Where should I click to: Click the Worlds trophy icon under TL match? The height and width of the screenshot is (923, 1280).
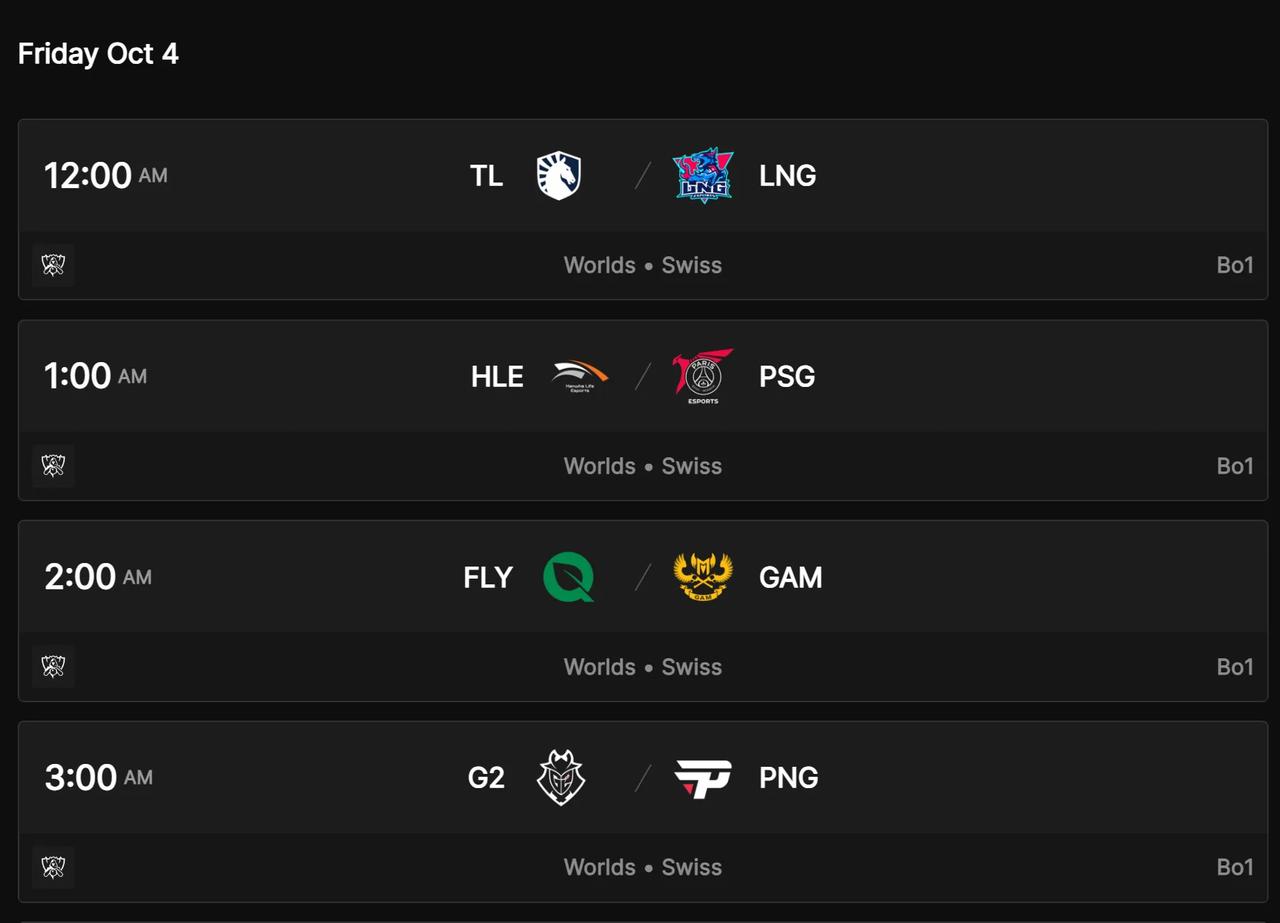(x=53, y=265)
